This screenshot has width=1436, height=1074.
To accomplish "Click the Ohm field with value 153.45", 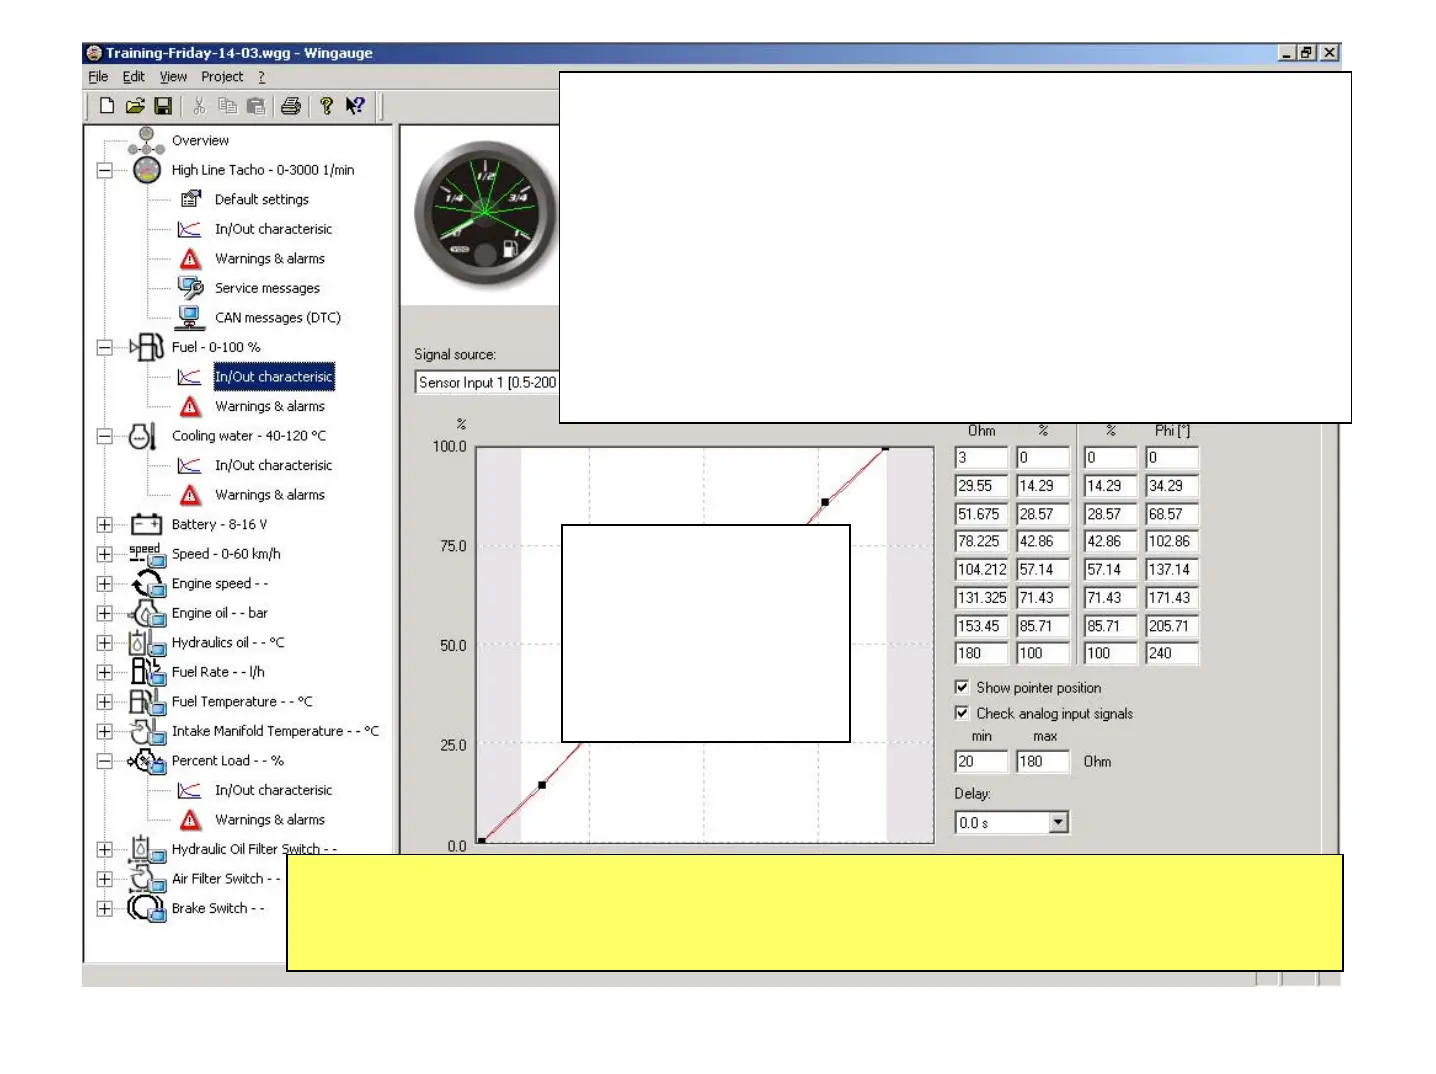I will [981, 626].
